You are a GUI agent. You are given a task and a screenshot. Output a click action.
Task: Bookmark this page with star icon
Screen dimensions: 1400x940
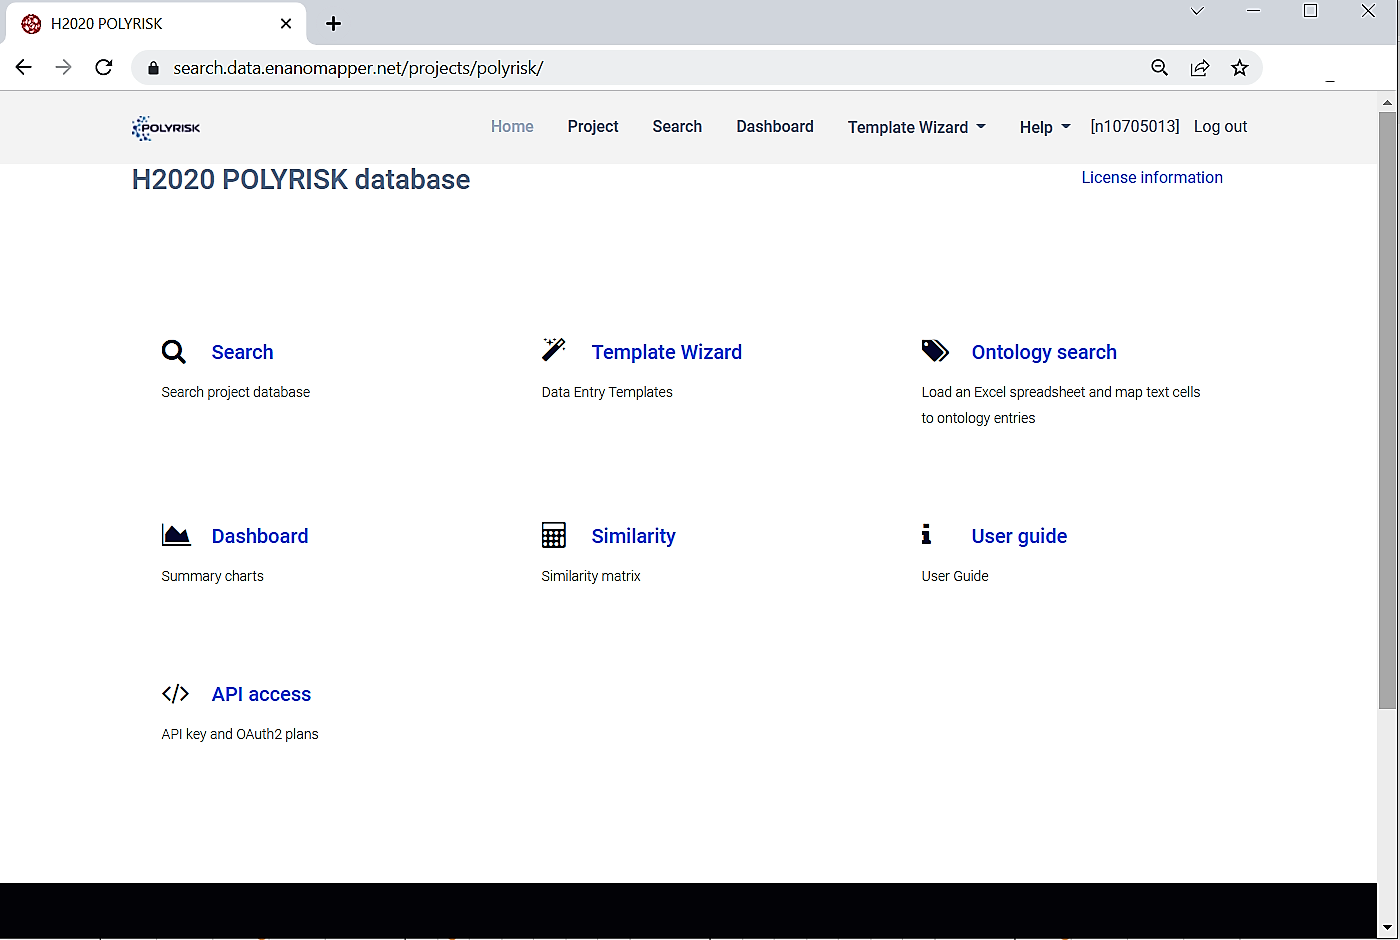point(1240,67)
